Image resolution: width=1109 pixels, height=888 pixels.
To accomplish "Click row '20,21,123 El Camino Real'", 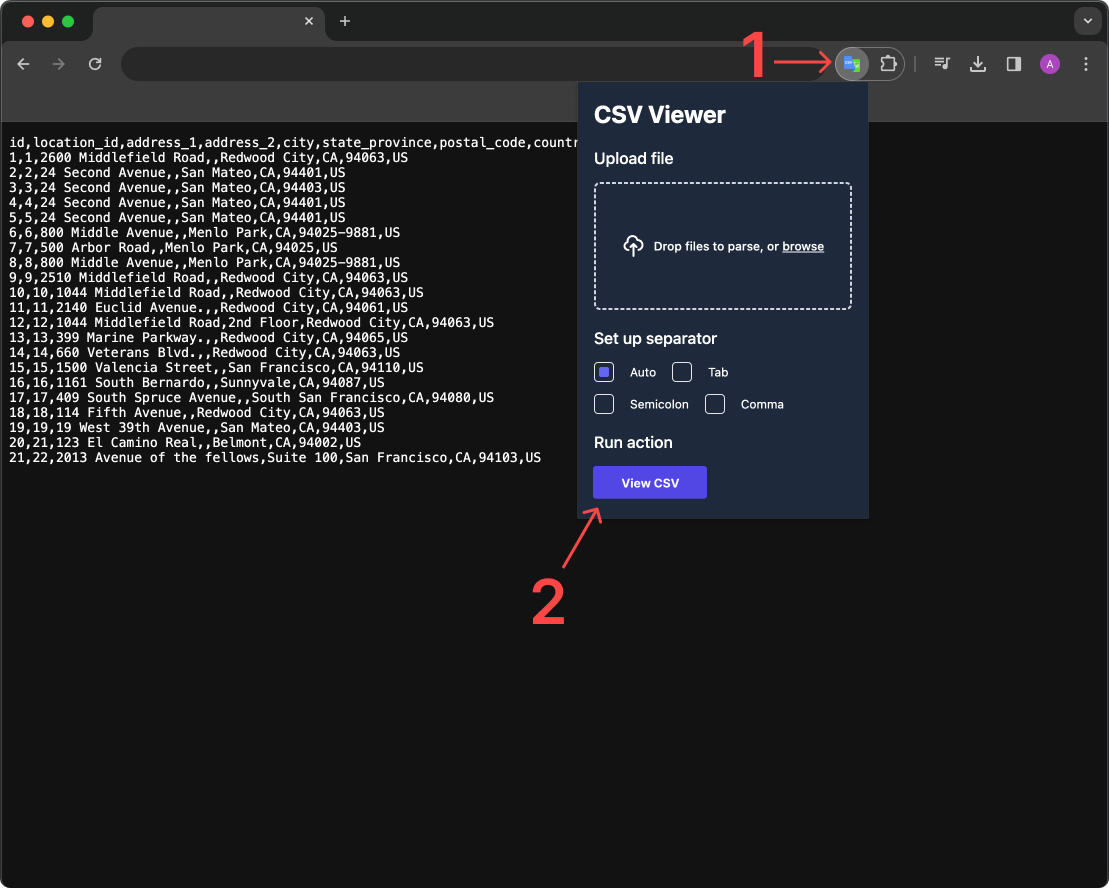I will [x=185, y=443].
